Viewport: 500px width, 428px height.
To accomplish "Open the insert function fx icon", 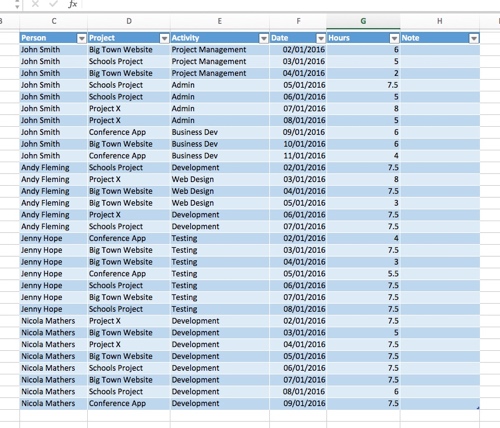I will [x=72, y=4].
